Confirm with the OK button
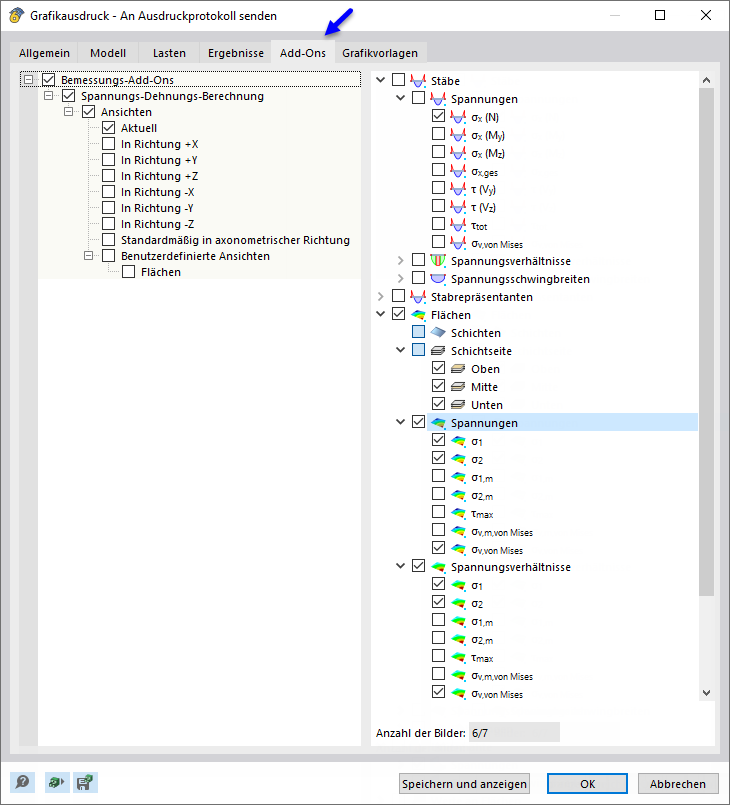Image resolution: width=730 pixels, height=805 pixels. [x=587, y=783]
